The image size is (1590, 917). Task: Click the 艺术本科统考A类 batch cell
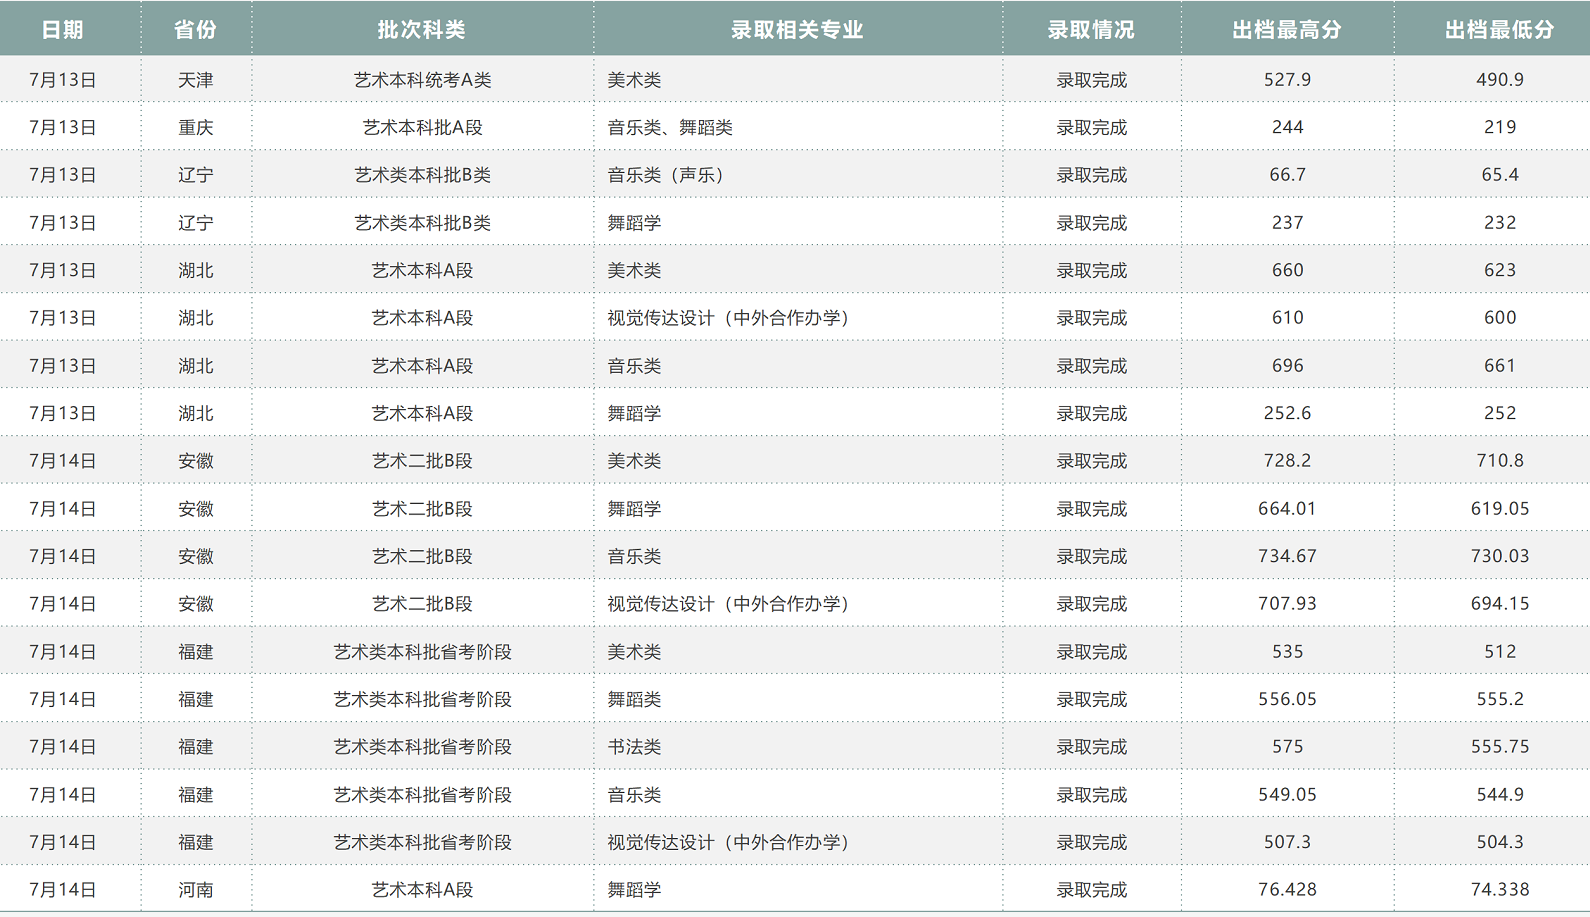422,80
